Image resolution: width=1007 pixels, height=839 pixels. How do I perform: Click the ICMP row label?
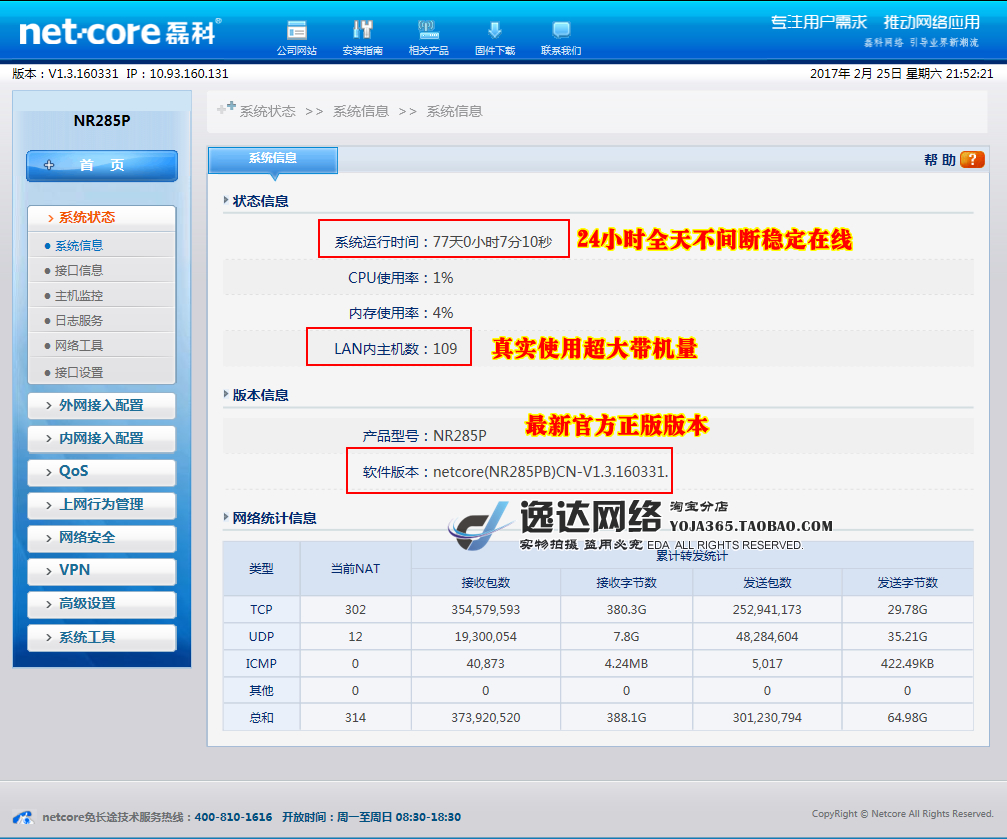pos(261,664)
